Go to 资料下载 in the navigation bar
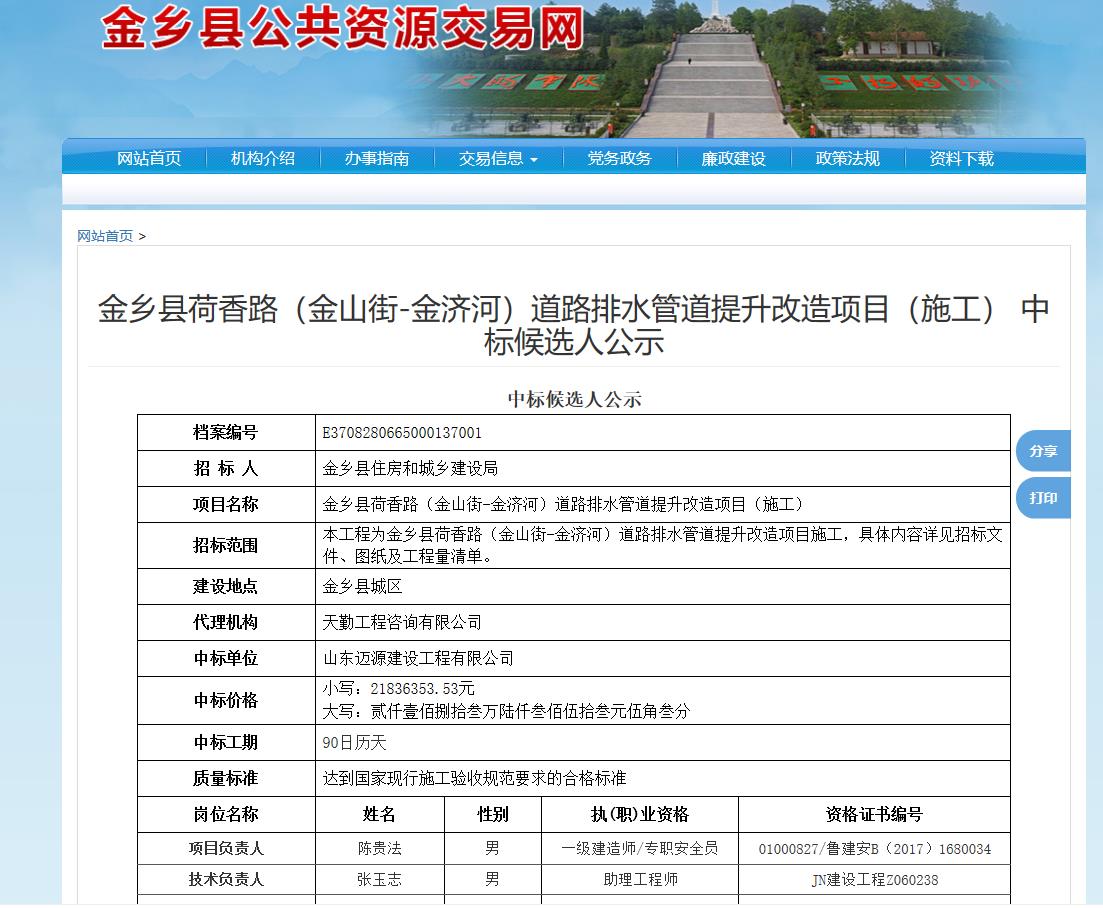The image size is (1103, 908). [x=961, y=159]
